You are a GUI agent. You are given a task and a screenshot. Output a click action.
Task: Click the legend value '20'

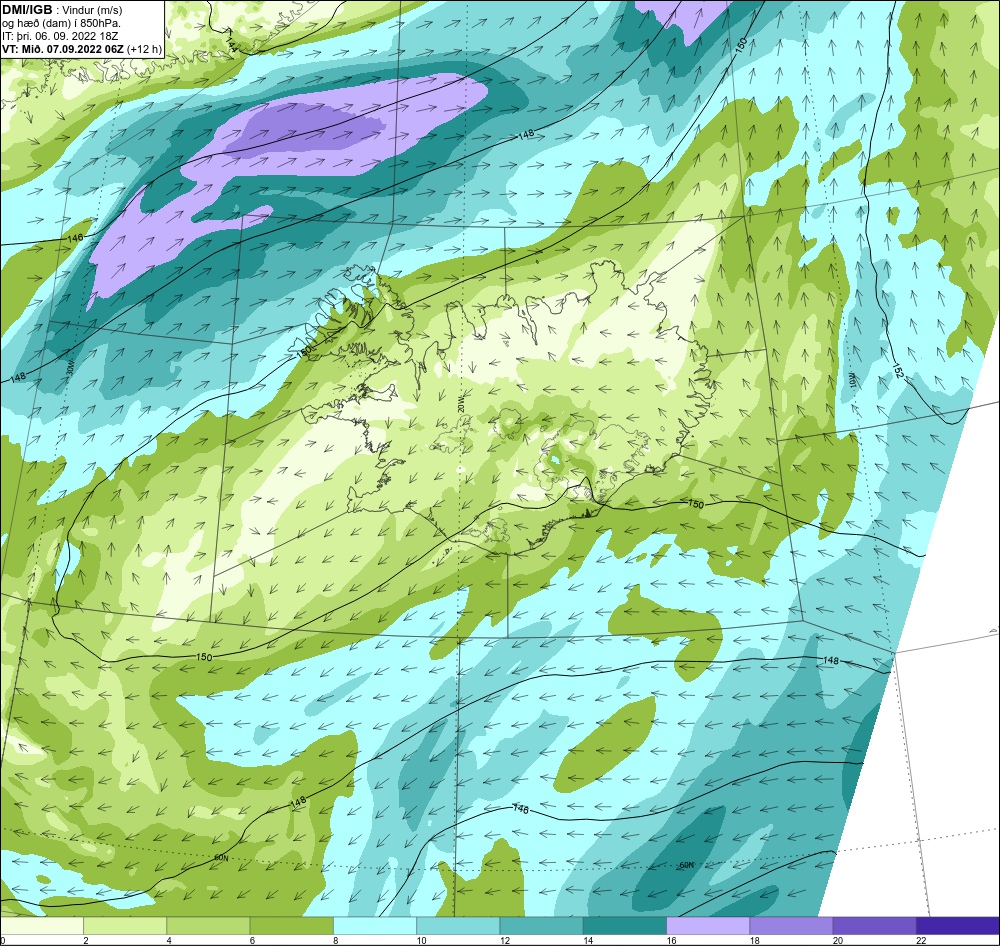[x=837, y=940]
